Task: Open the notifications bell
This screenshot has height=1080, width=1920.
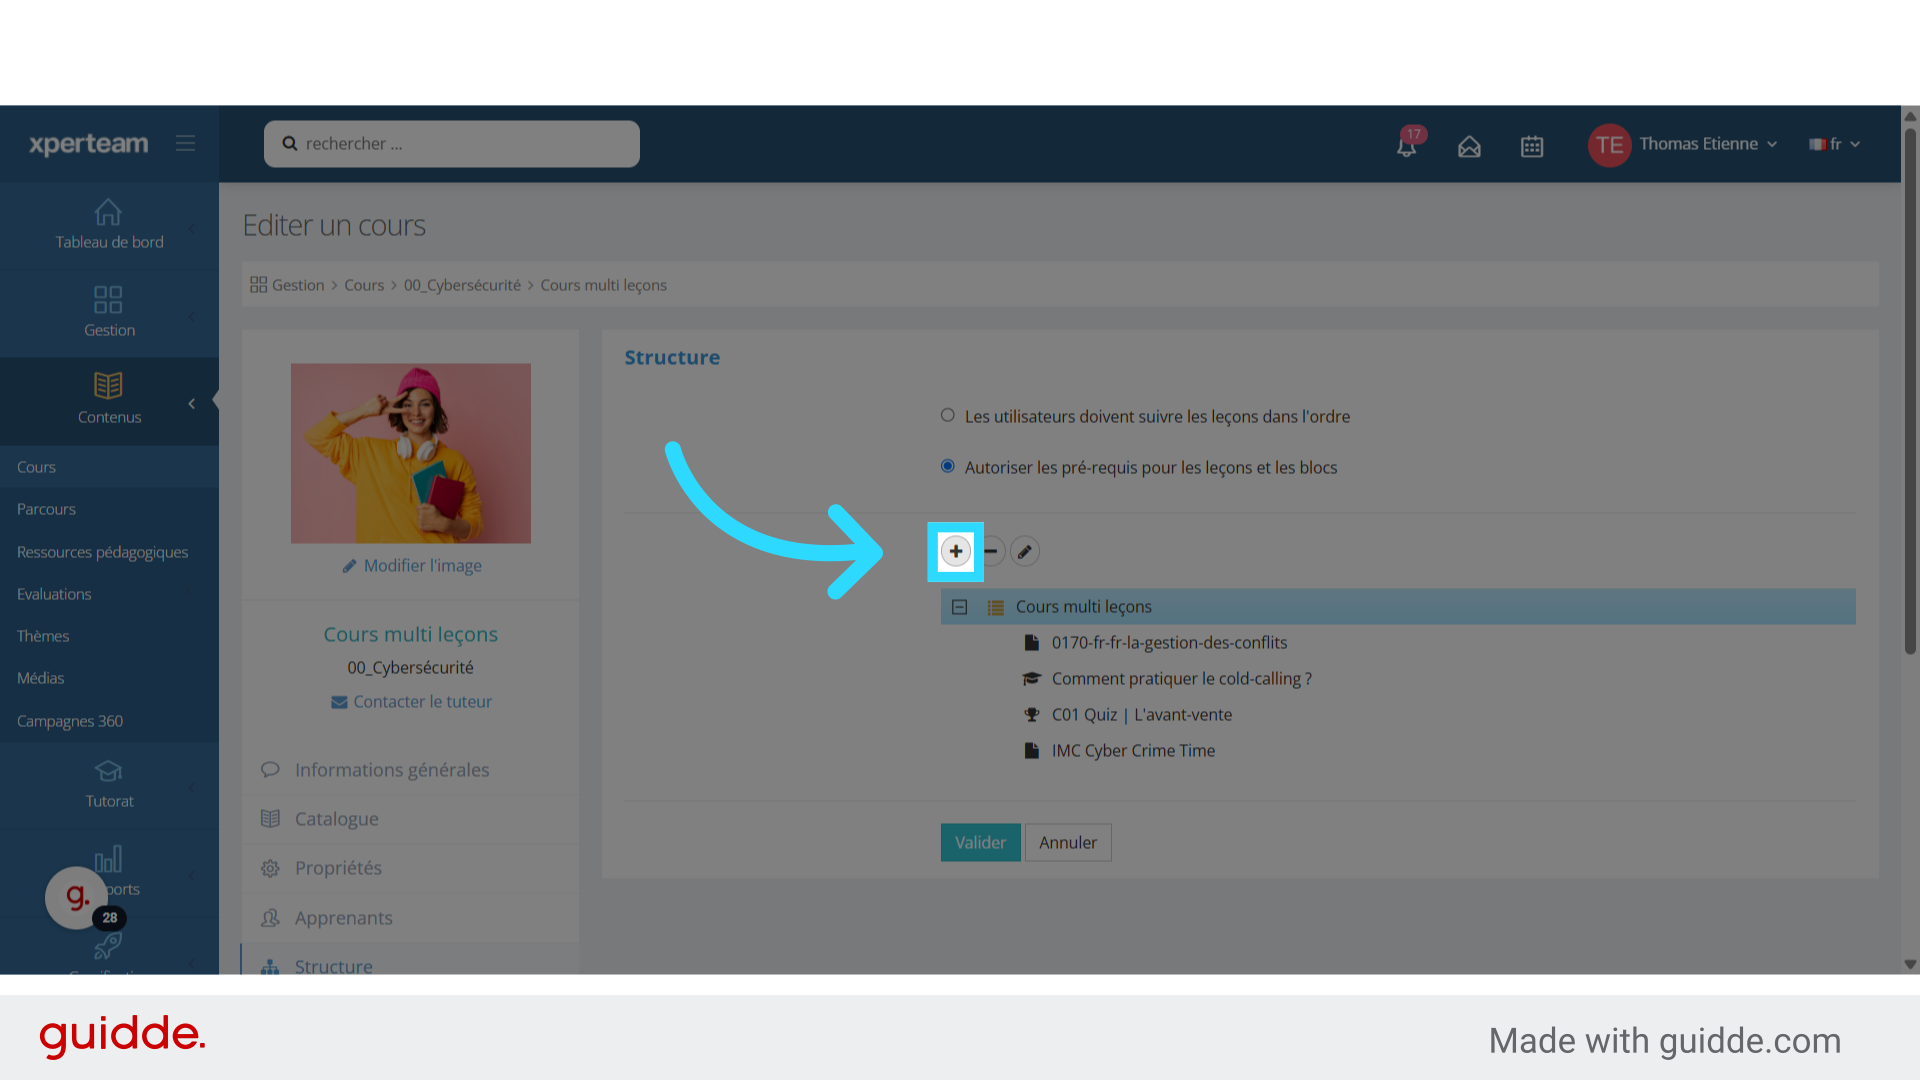Action: (1407, 146)
